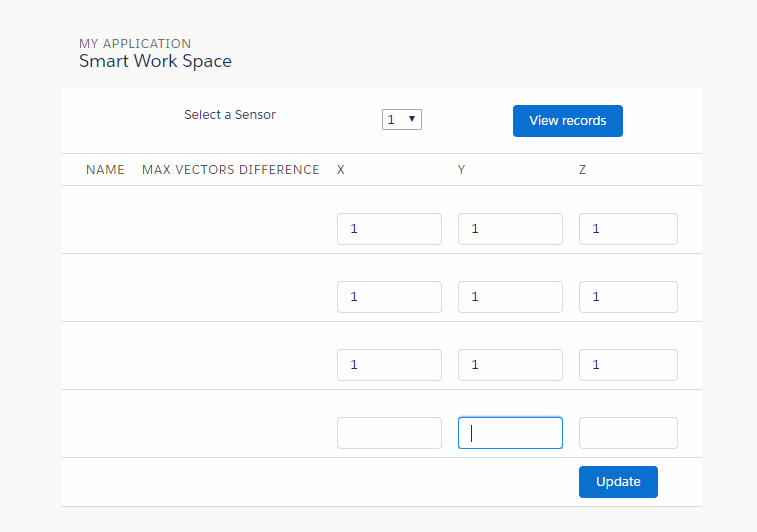Open the sensor number dropdown

[402, 120]
